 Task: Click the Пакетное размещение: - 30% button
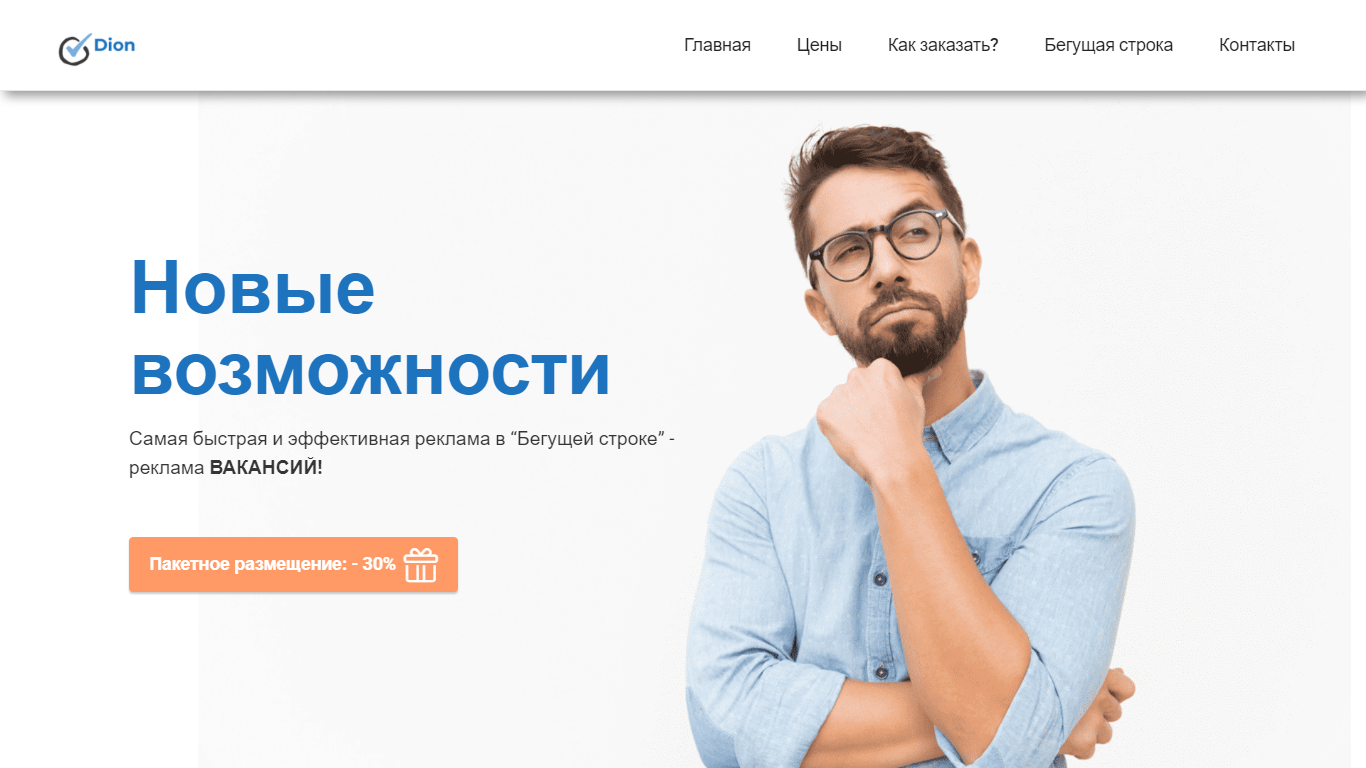pos(293,565)
